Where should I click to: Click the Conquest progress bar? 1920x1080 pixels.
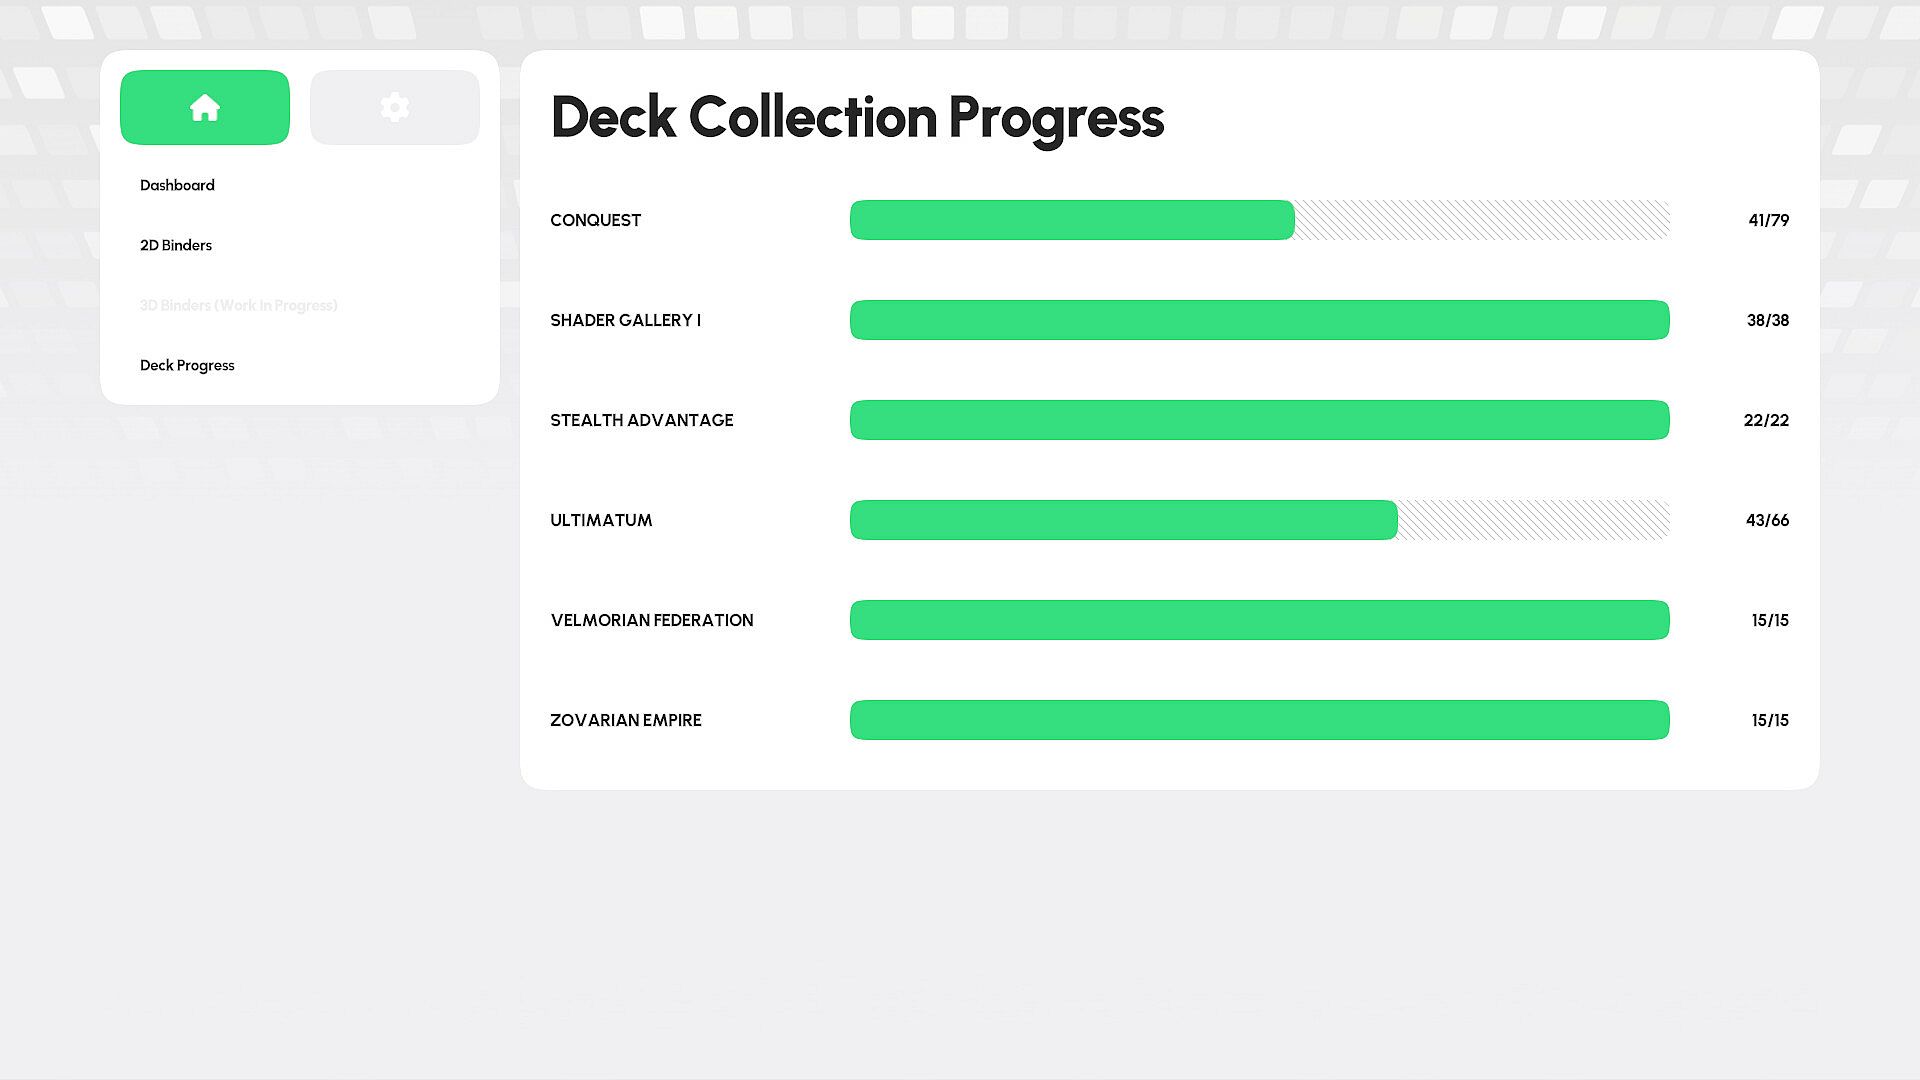1259,220
